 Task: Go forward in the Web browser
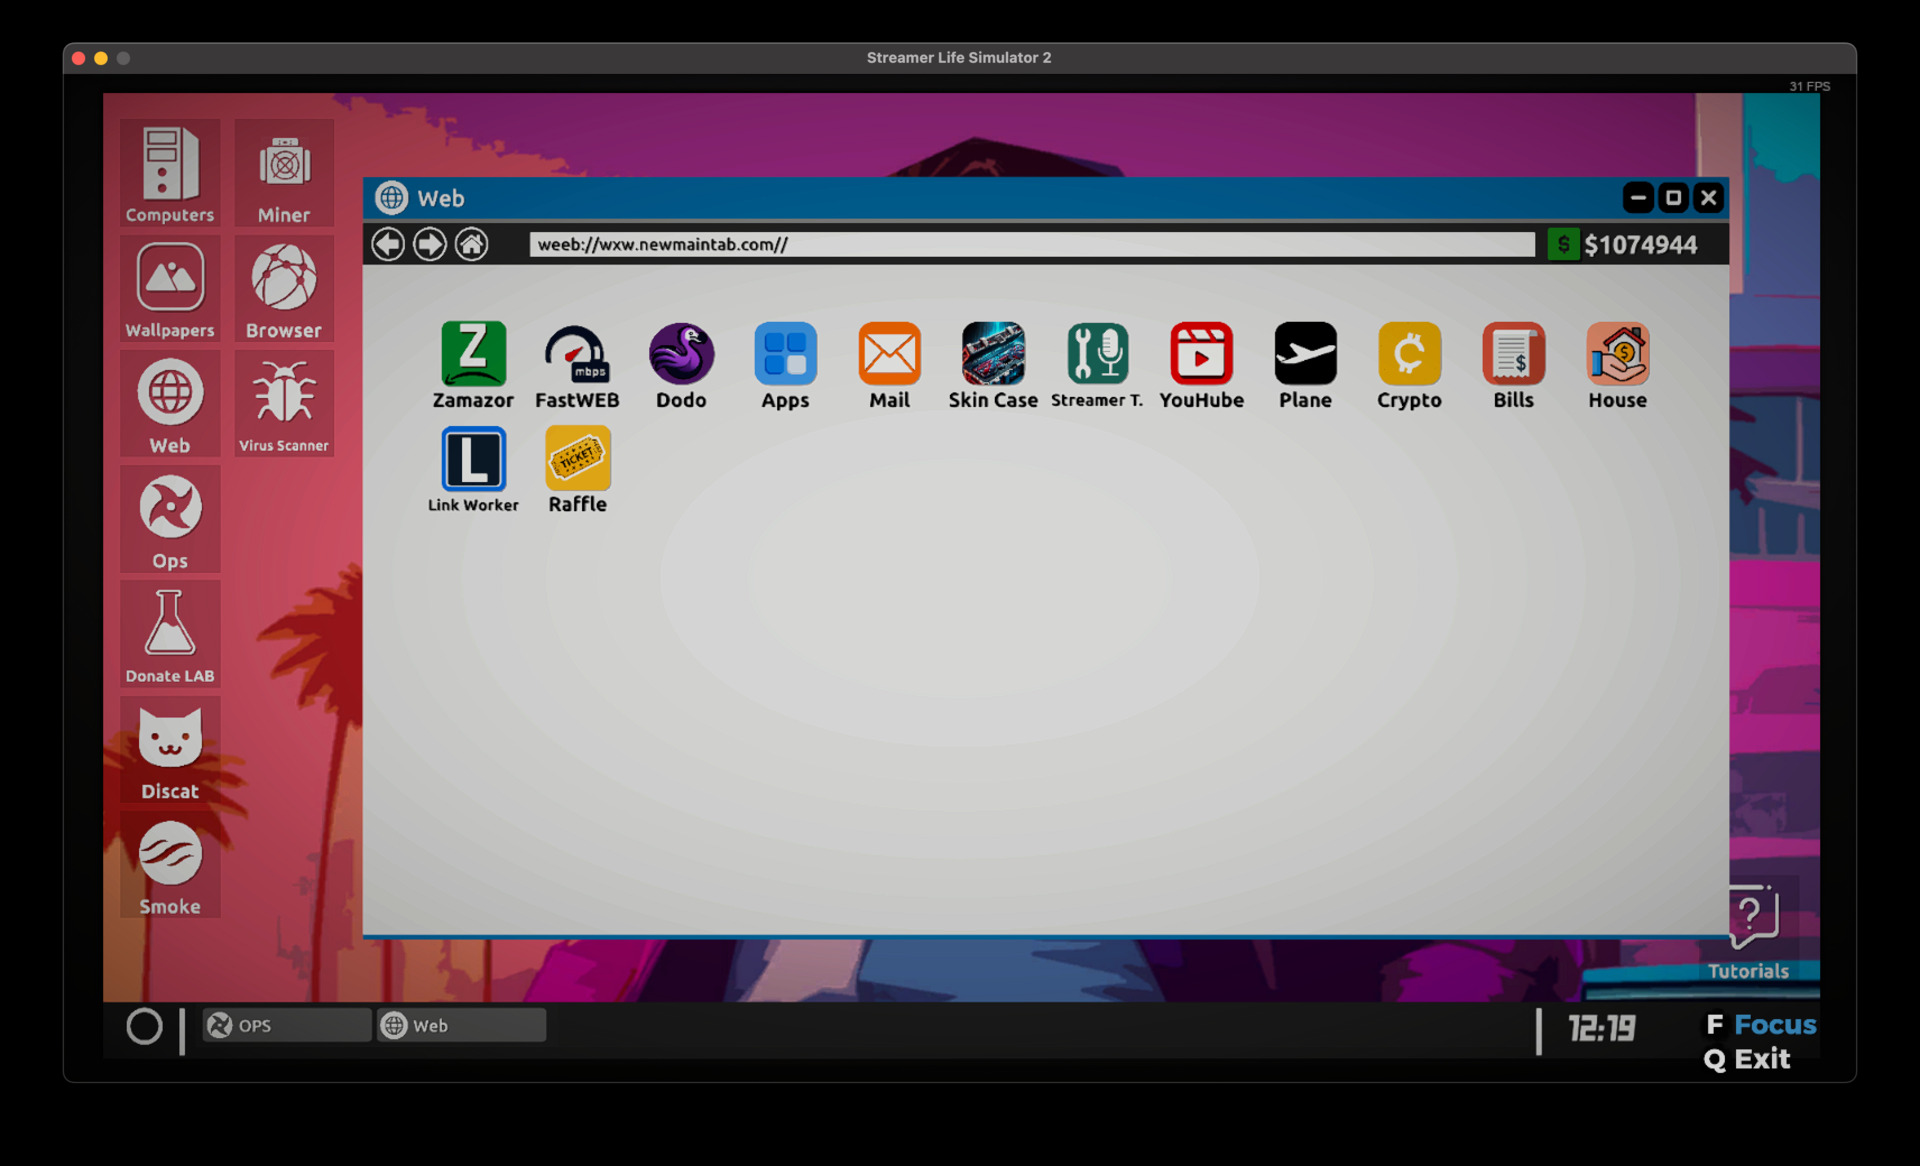pos(430,244)
